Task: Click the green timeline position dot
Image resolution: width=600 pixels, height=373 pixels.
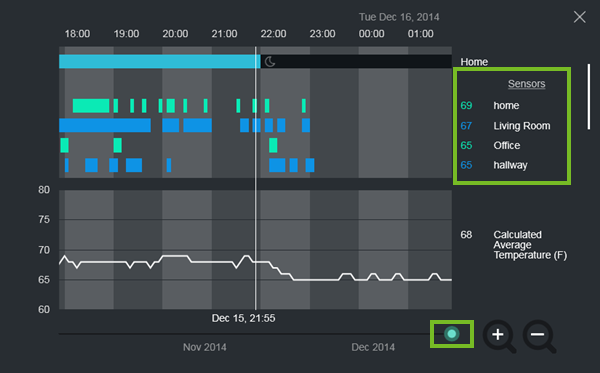Action: [x=452, y=334]
